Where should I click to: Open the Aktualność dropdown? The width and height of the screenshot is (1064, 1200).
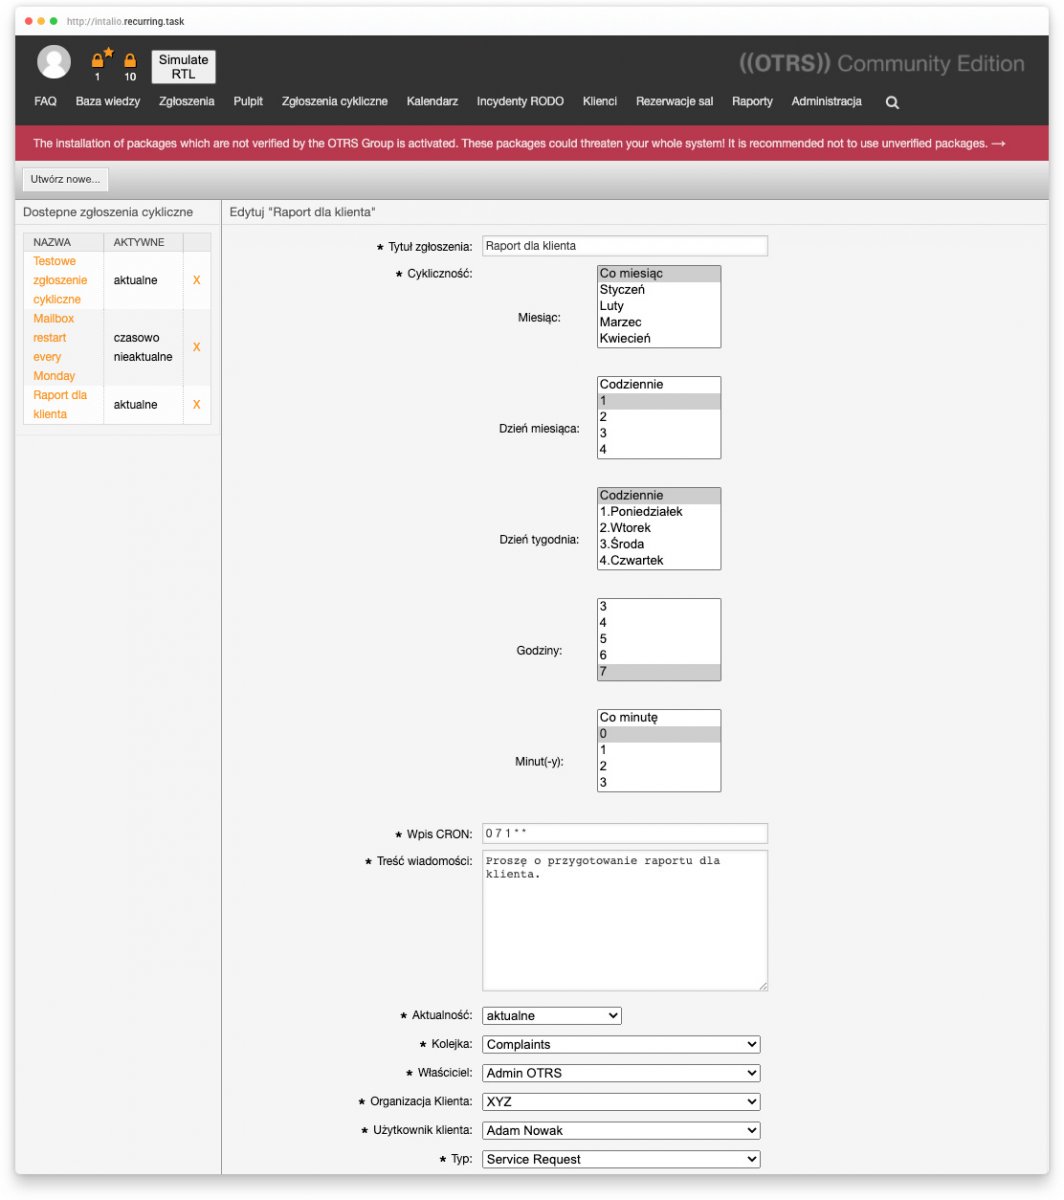tap(552, 1016)
